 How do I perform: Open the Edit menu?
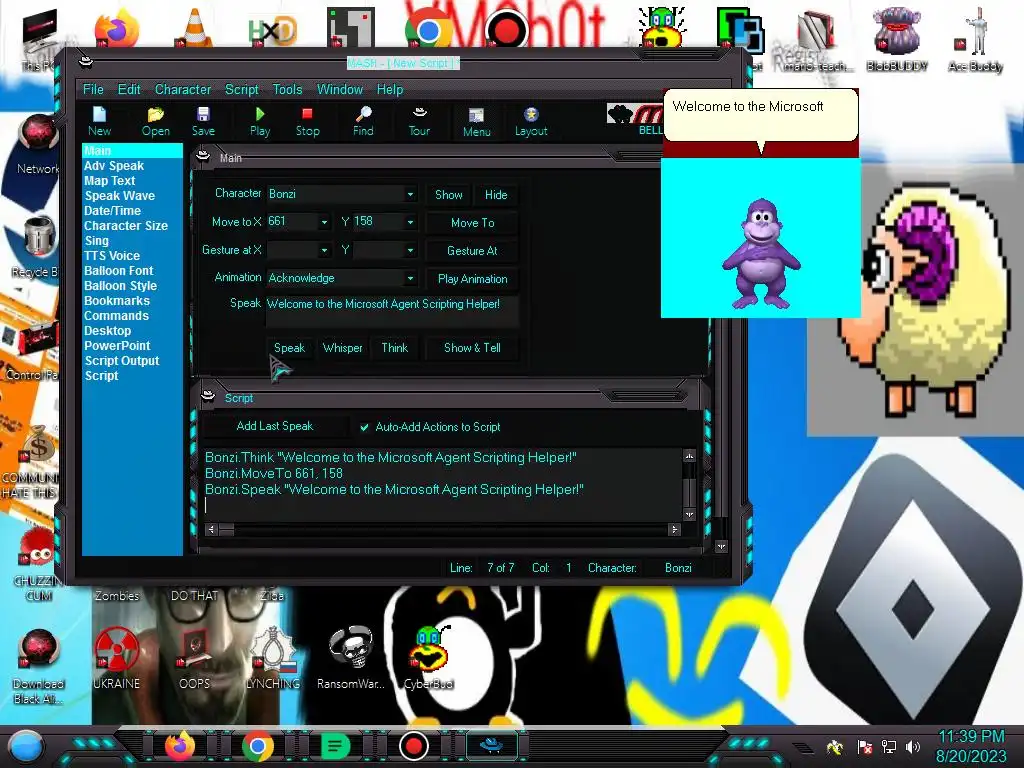pos(129,89)
